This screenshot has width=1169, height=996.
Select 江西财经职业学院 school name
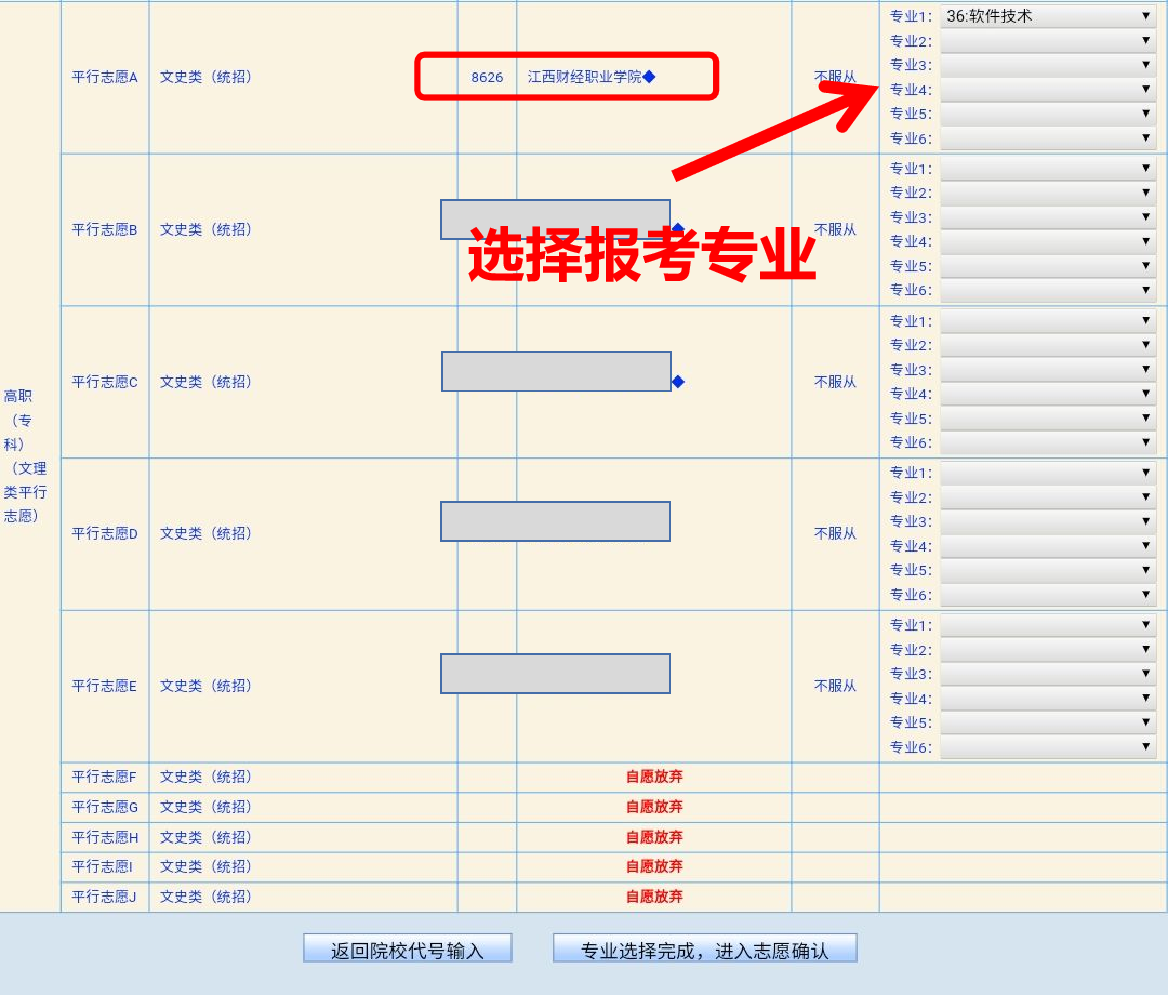click(x=584, y=77)
